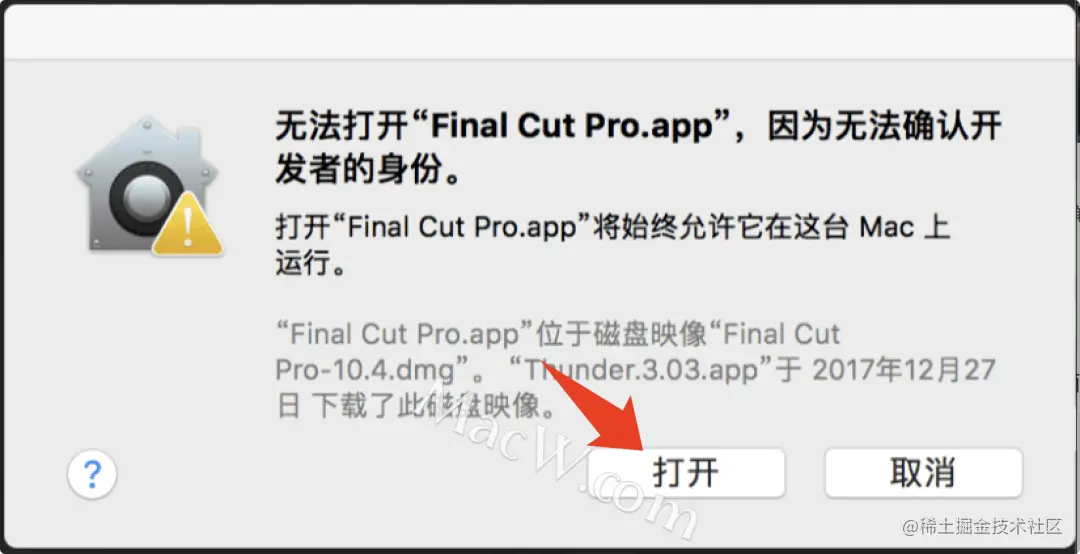
Task: Click the 取消 (Cancel) button
Action: click(923, 473)
